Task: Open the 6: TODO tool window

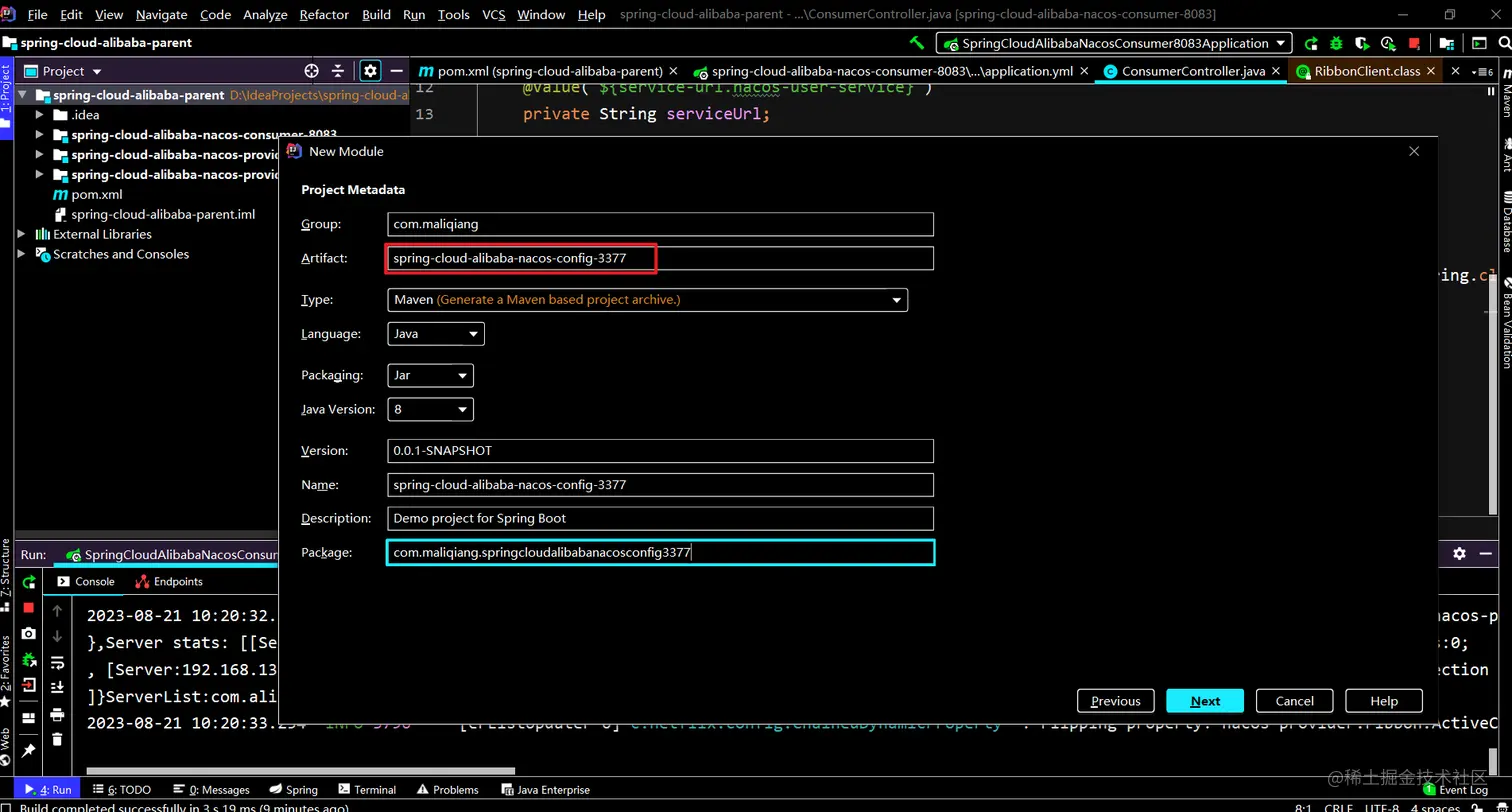Action: point(121,790)
